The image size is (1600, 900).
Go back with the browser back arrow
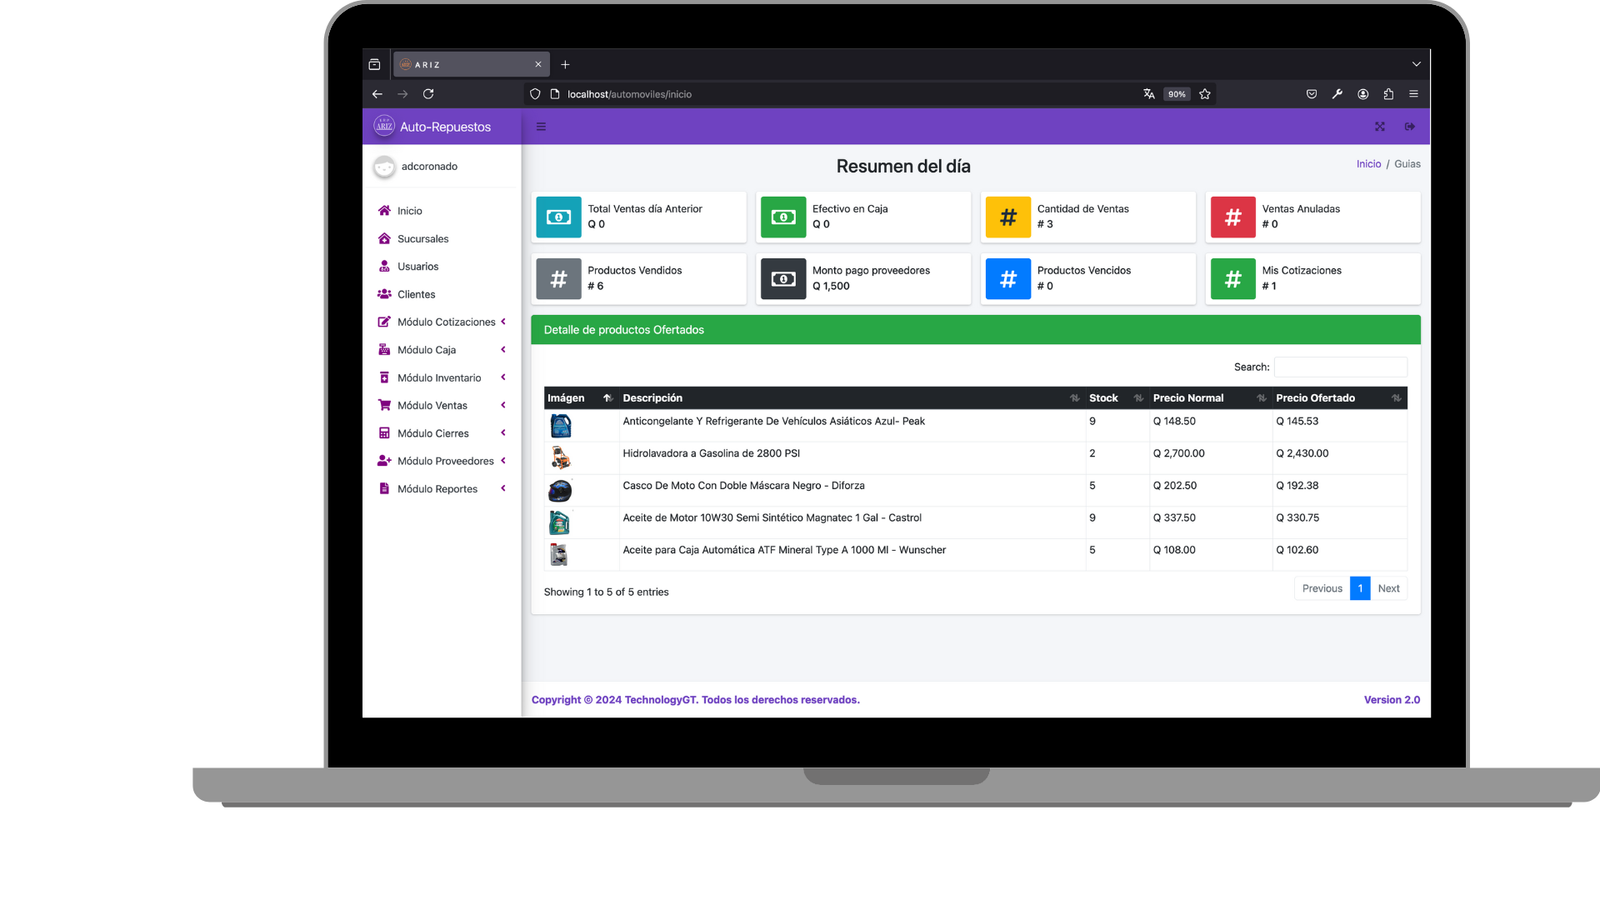tap(377, 94)
